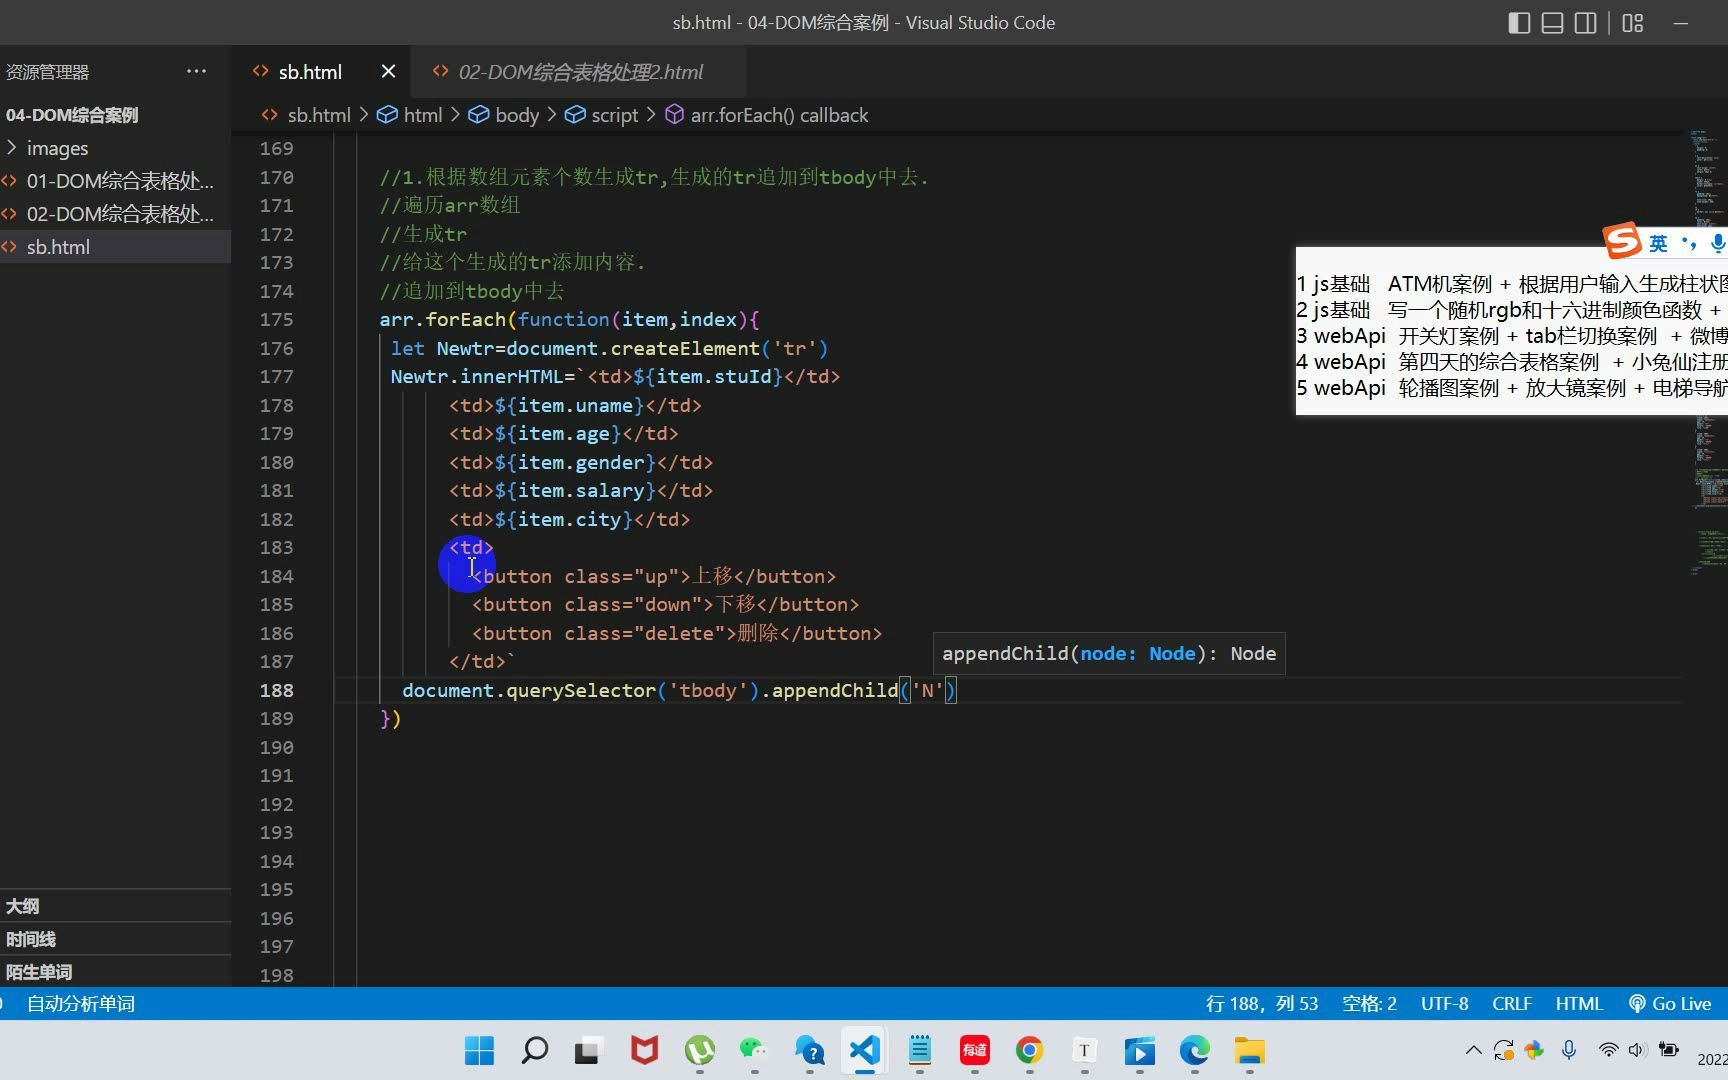Click Sogou input method S logo
The height and width of the screenshot is (1080, 1728).
(1622, 241)
